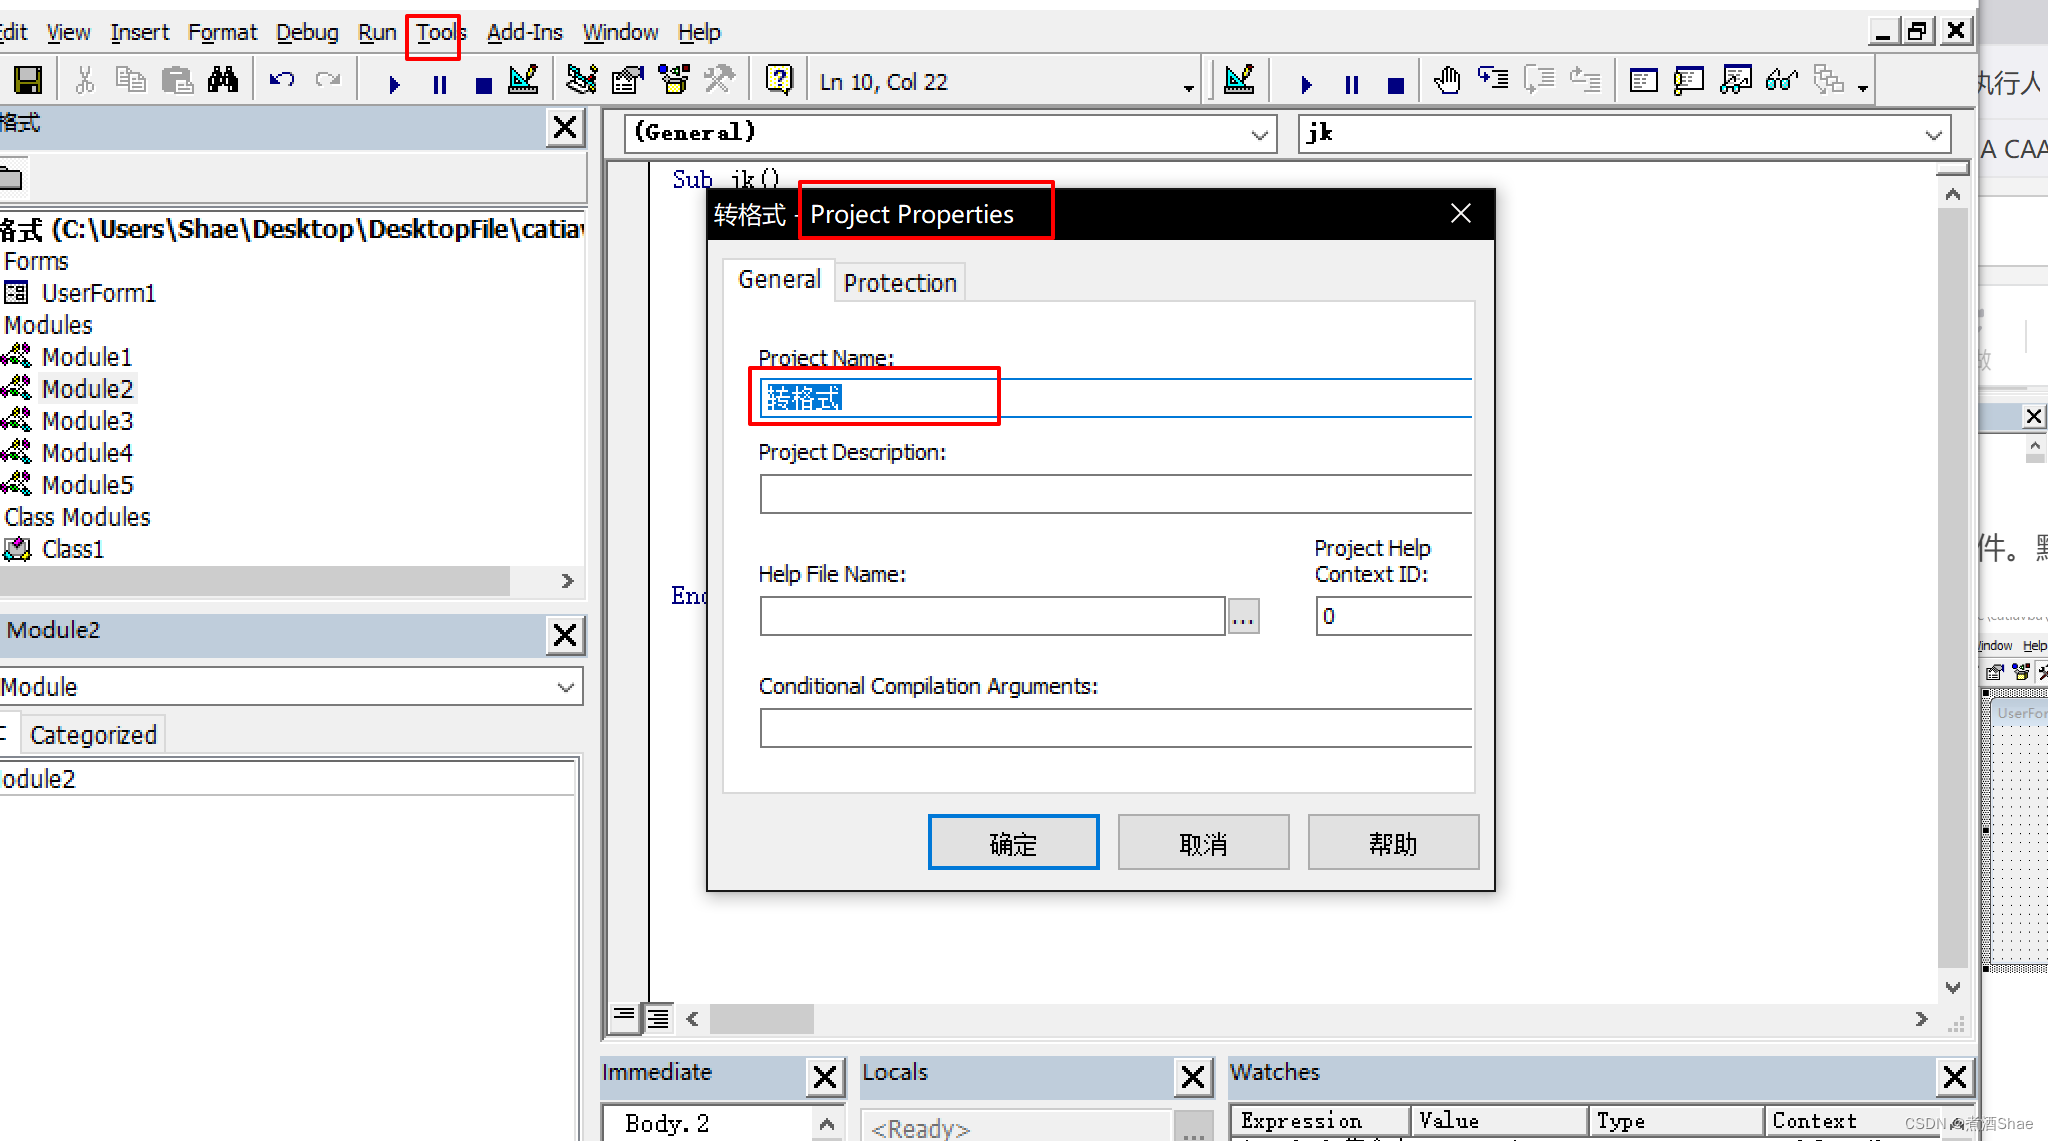This screenshot has width=2048, height=1141.
Task: Toggle Design Mode on the Debug toolbar
Action: point(1240,80)
